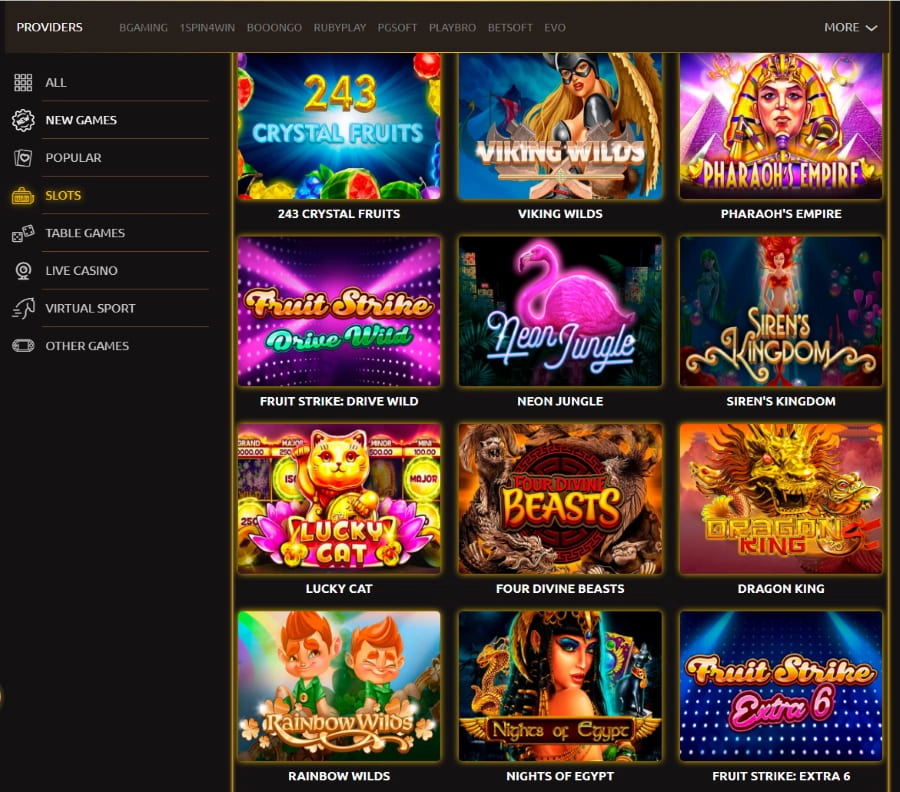Viewport: 900px width, 792px height.
Task: Open Rainbow Wilds game thumbnail
Action: (339, 686)
